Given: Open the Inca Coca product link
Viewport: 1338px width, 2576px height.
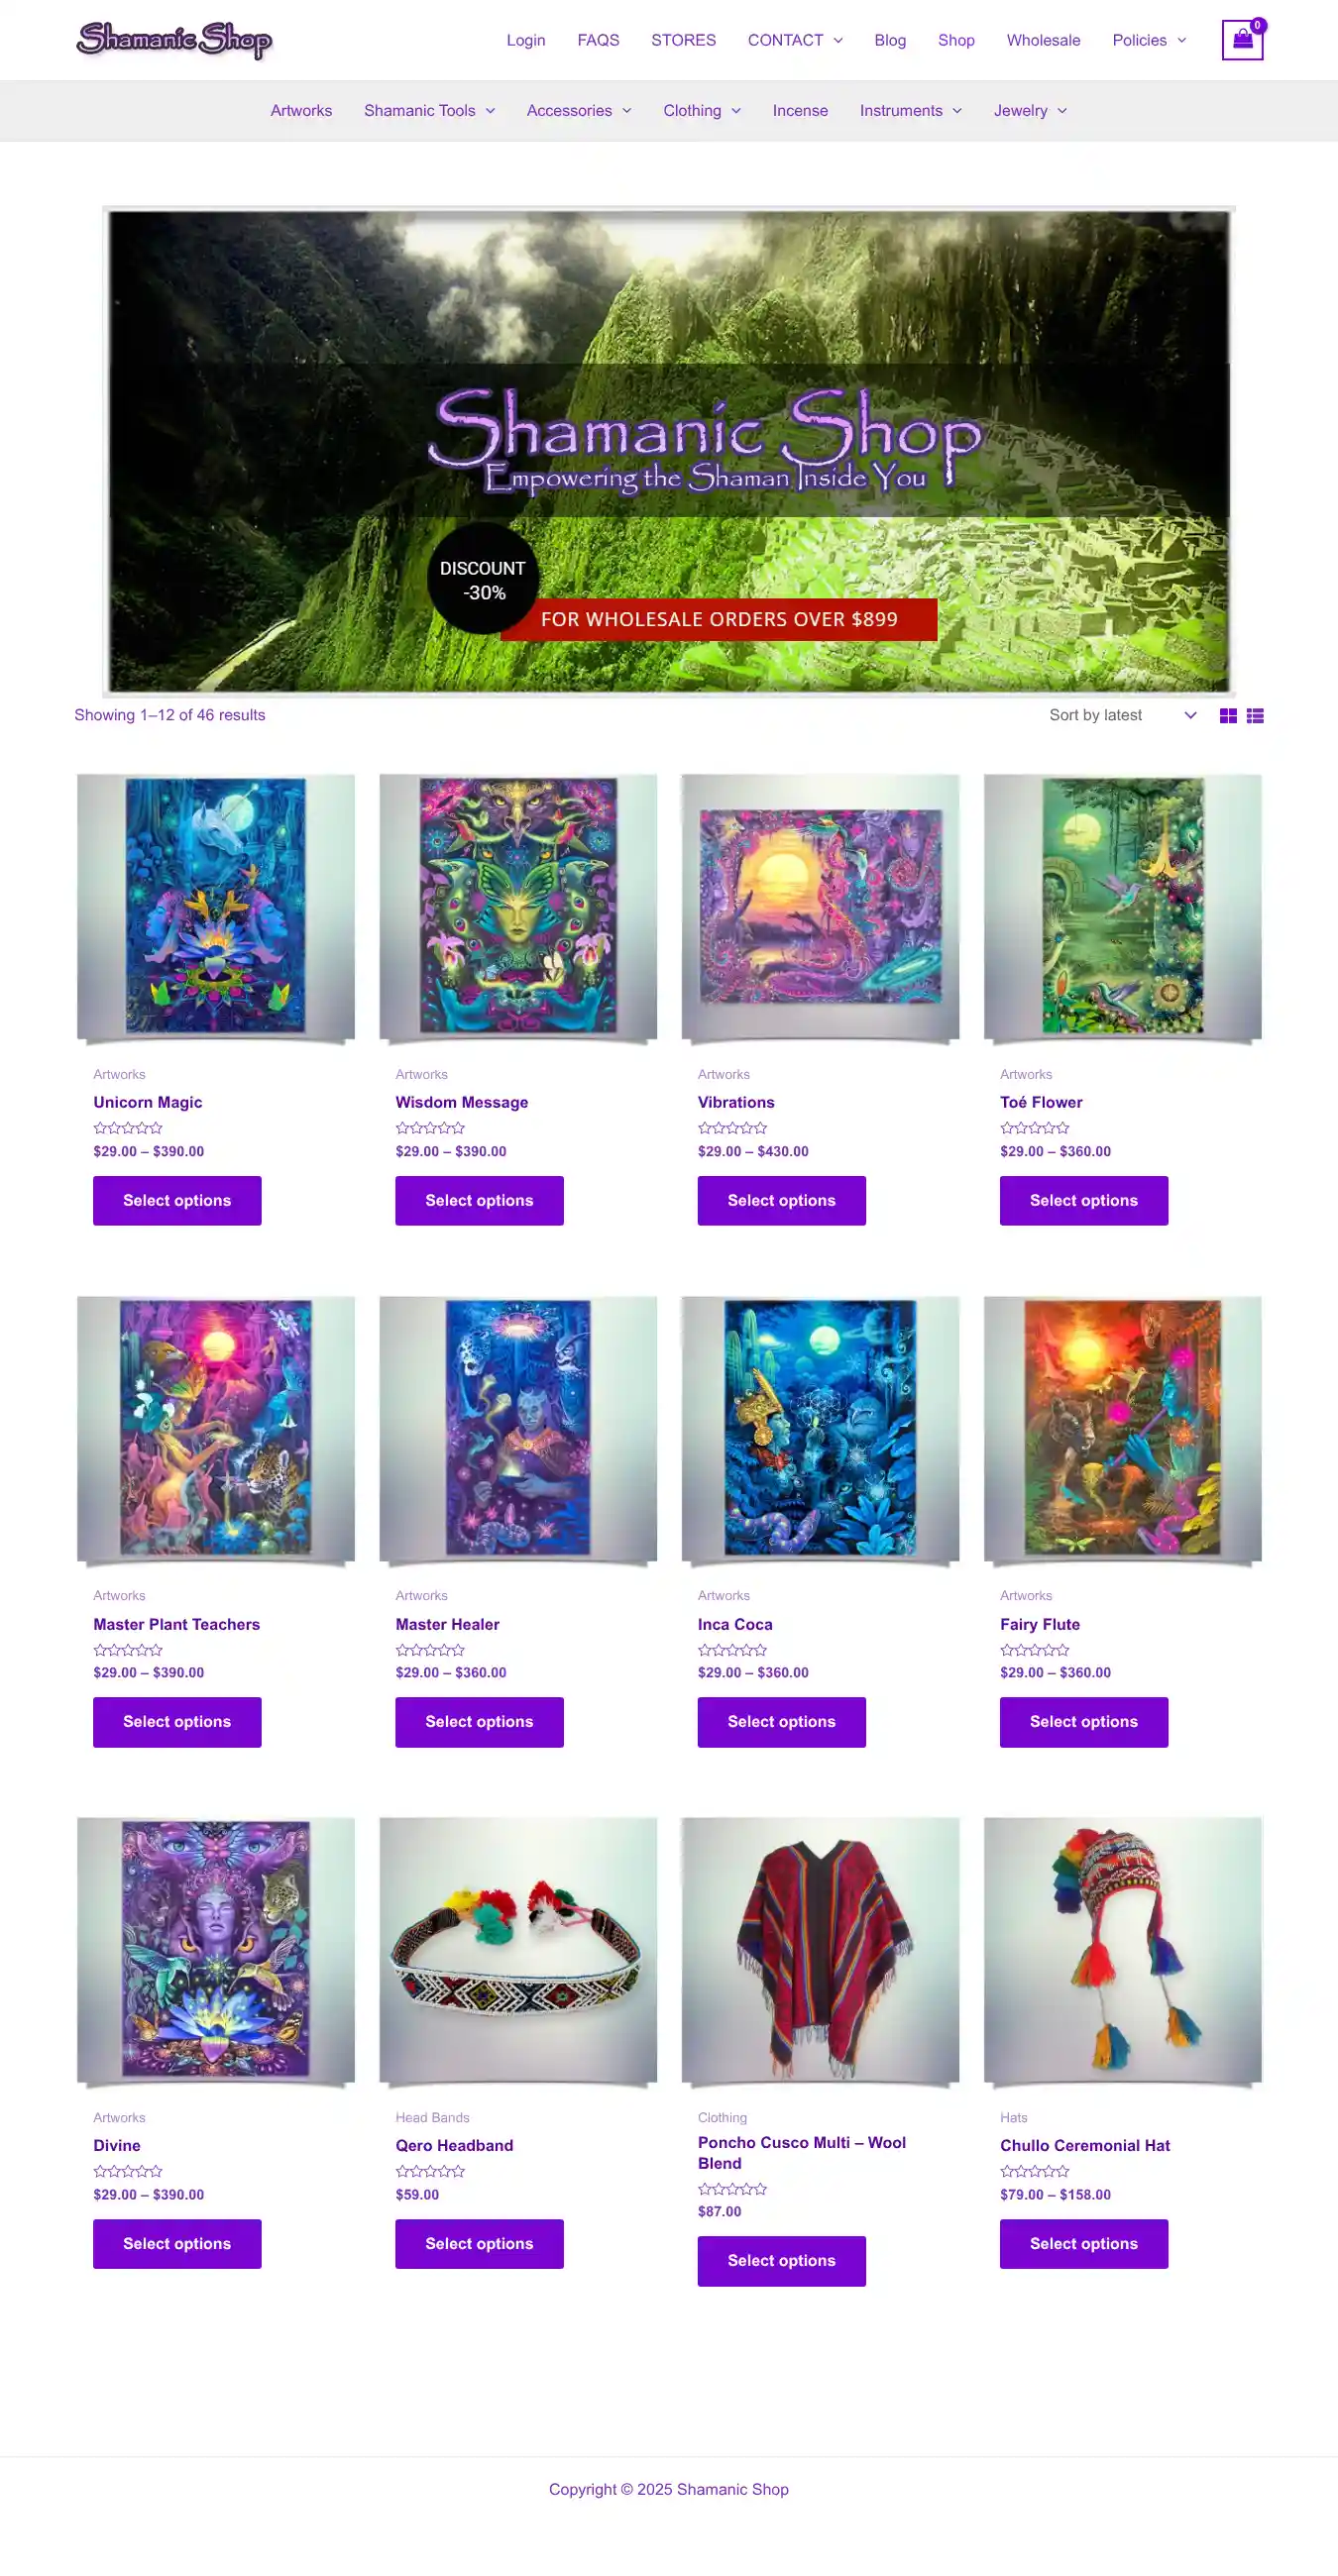Looking at the screenshot, I should click(x=735, y=1624).
